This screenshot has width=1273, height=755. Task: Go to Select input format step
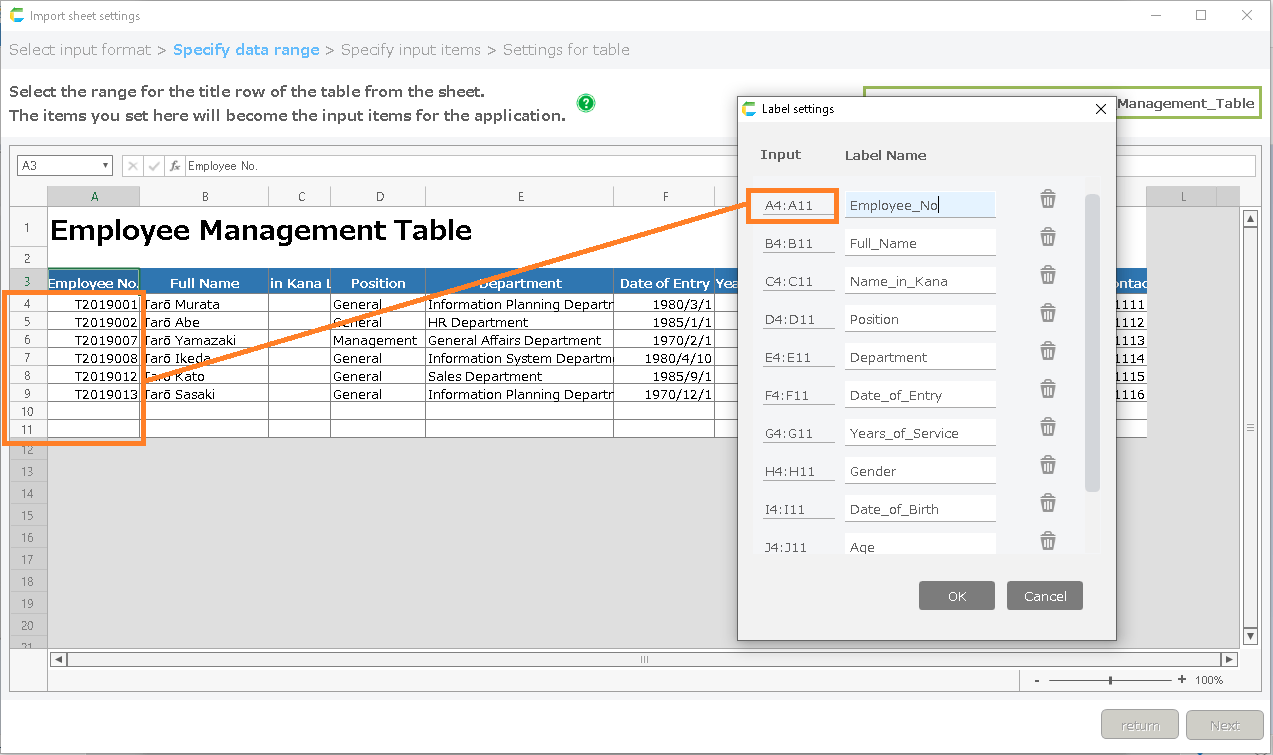pos(80,50)
